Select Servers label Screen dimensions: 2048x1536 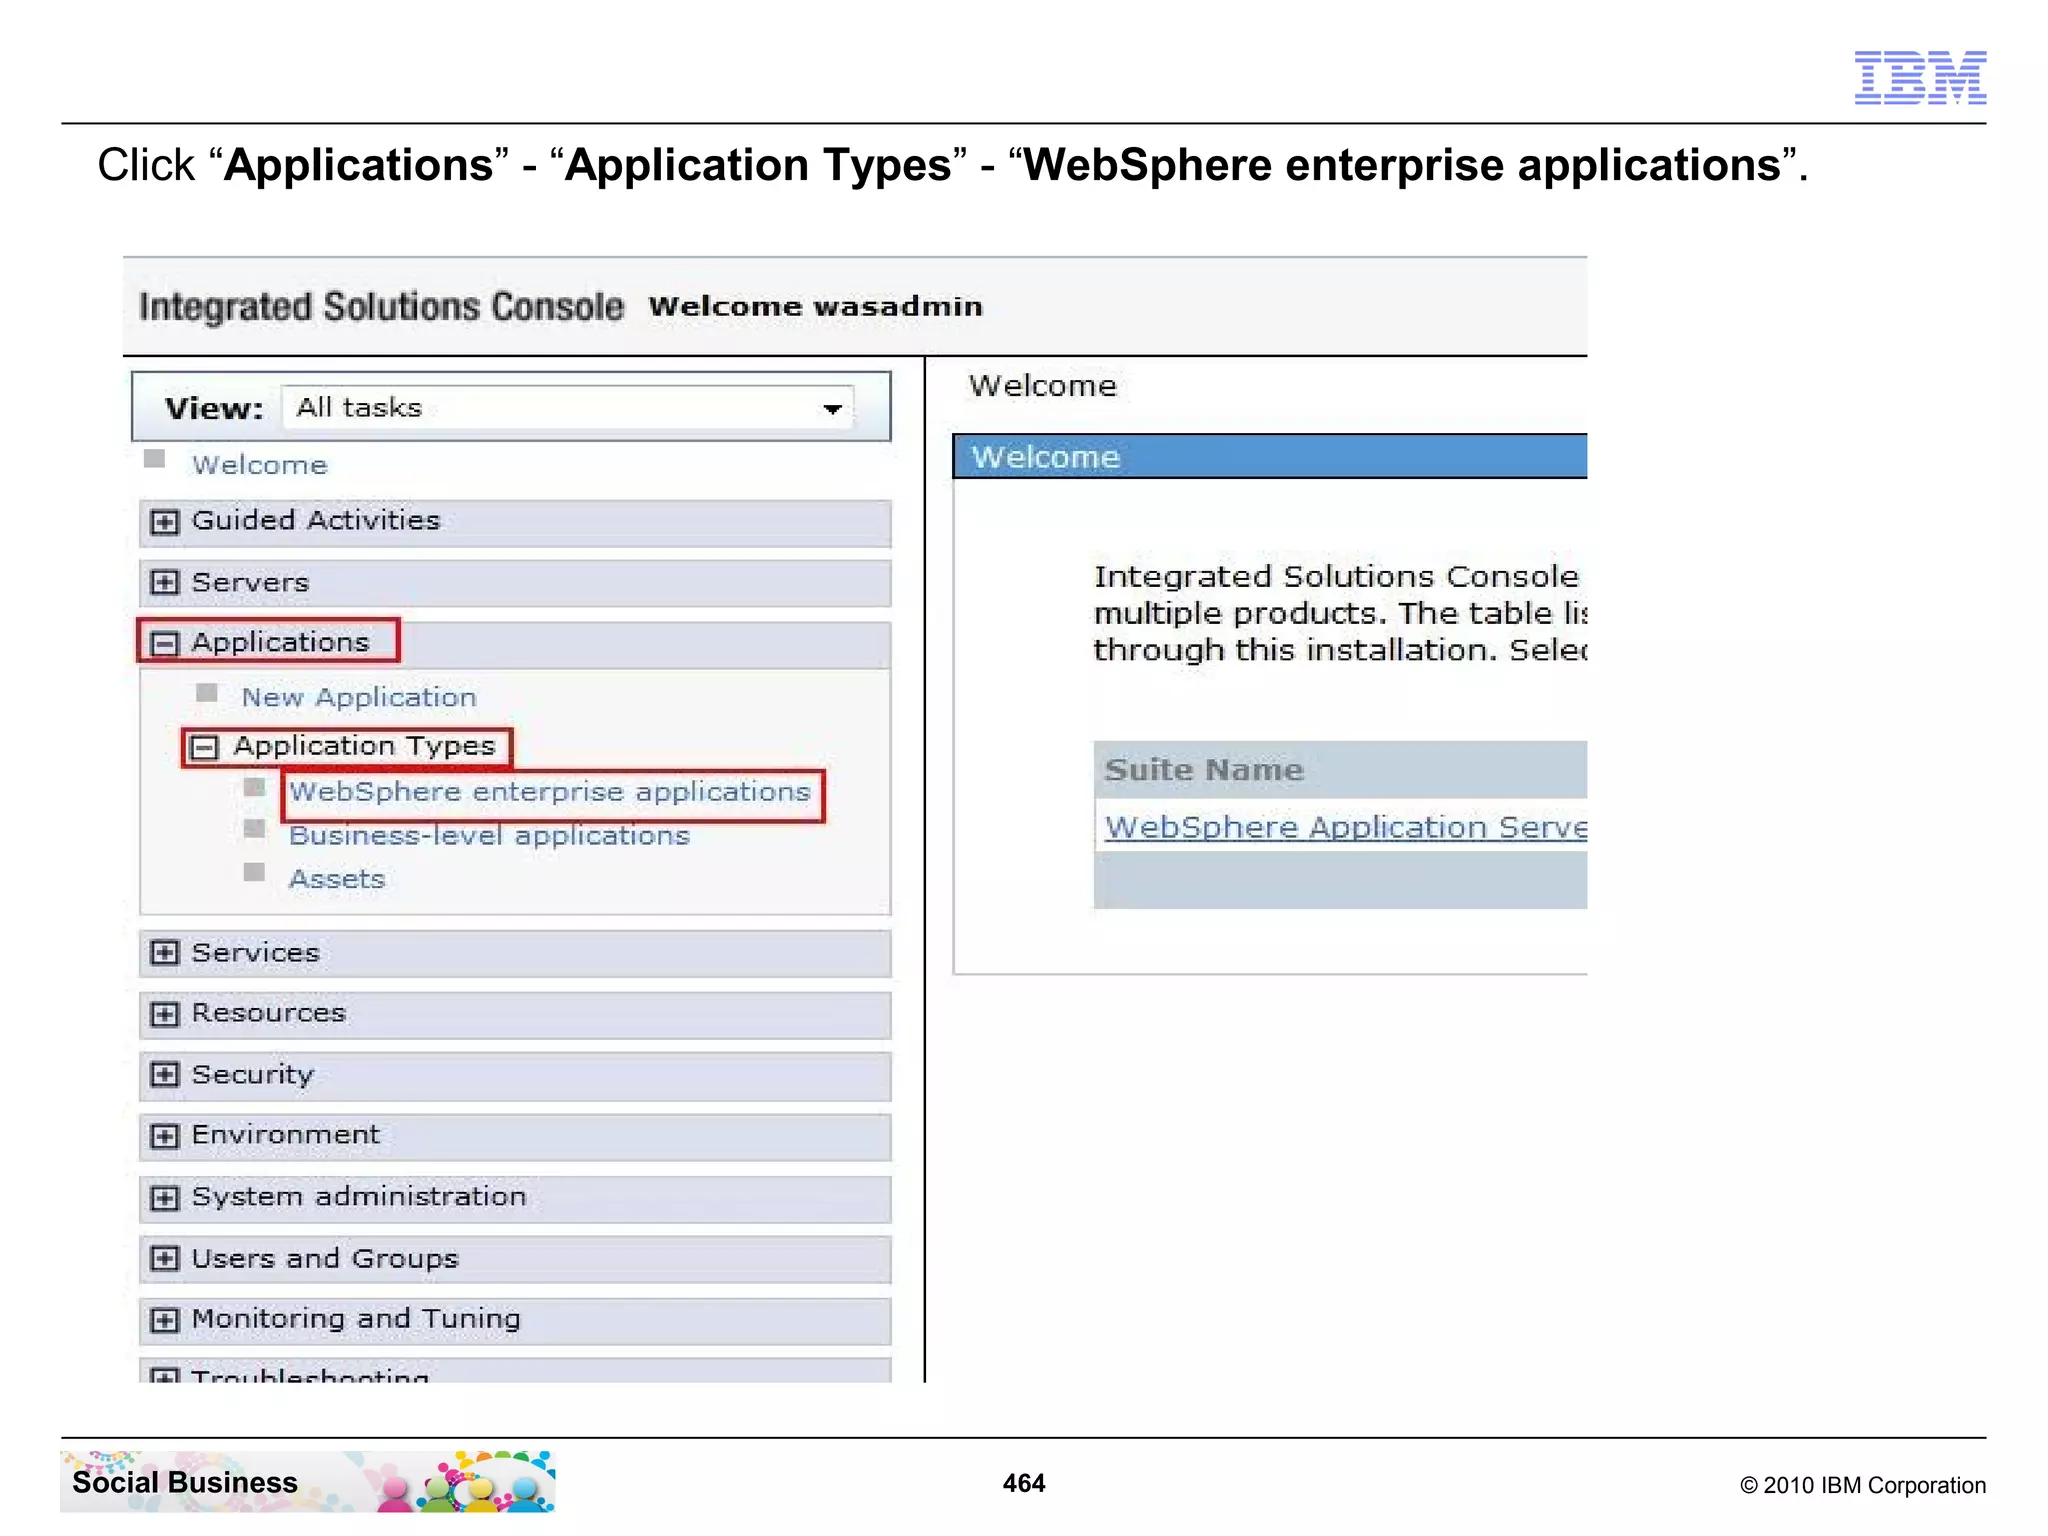point(250,582)
